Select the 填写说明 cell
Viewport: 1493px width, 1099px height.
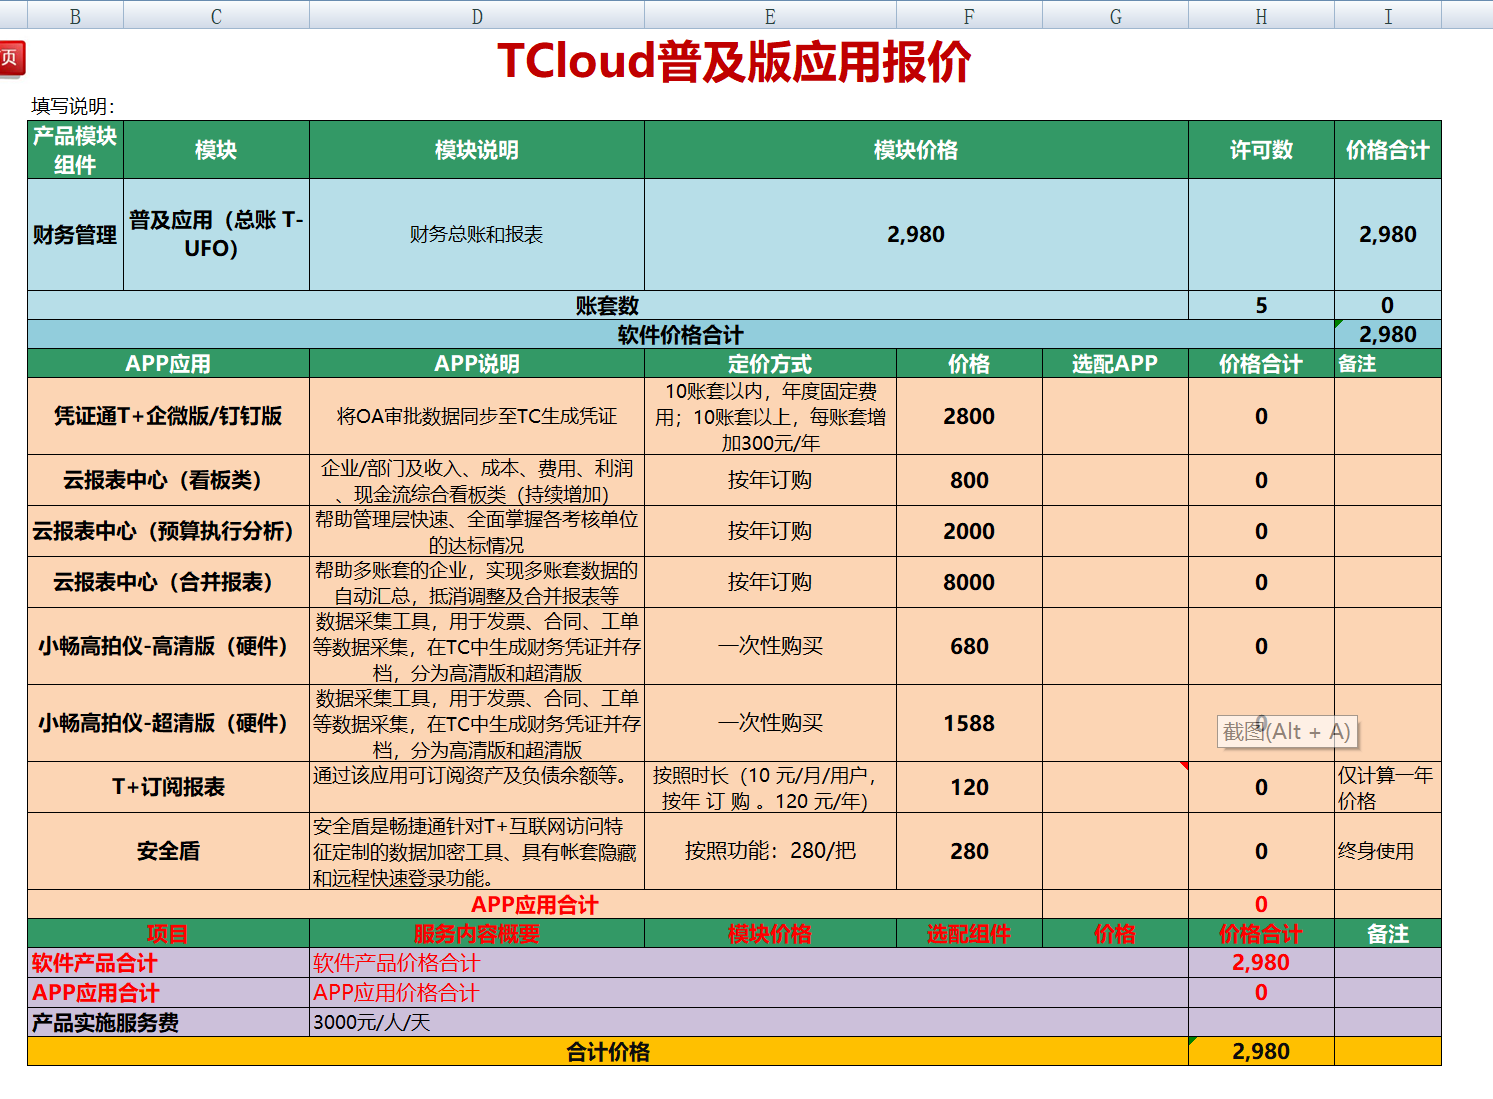click(x=73, y=106)
